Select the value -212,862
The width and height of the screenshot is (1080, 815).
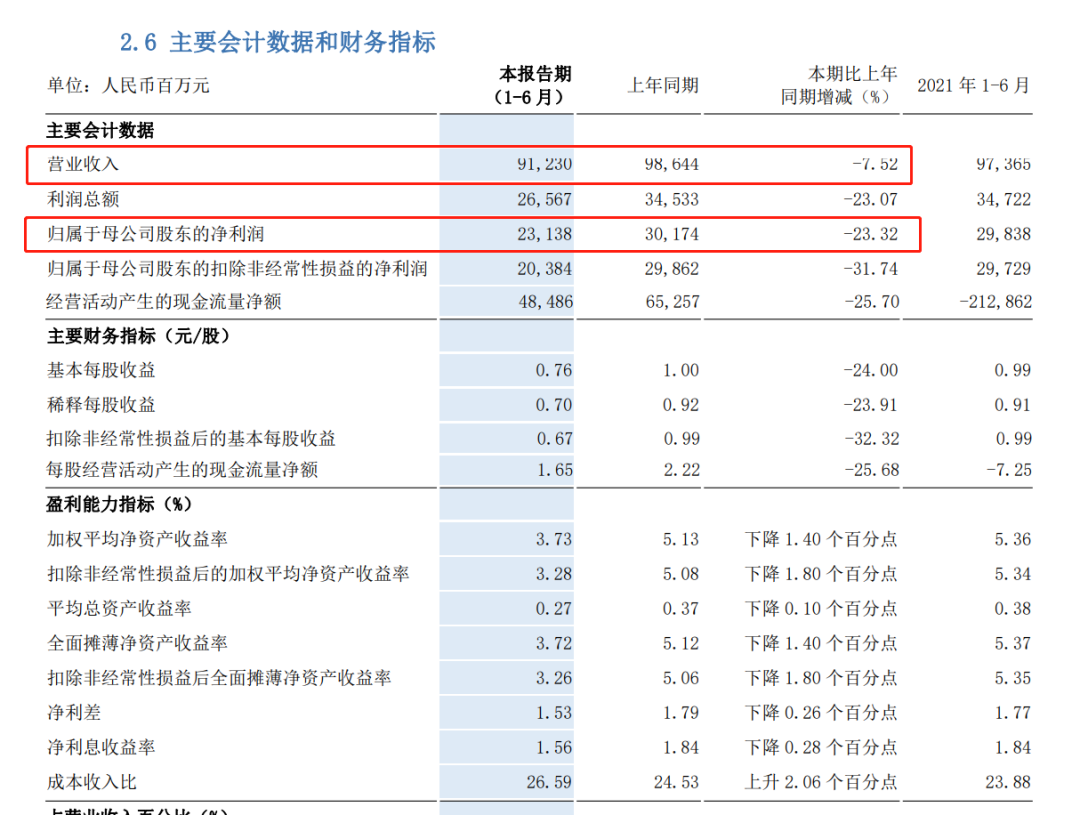point(996,302)
